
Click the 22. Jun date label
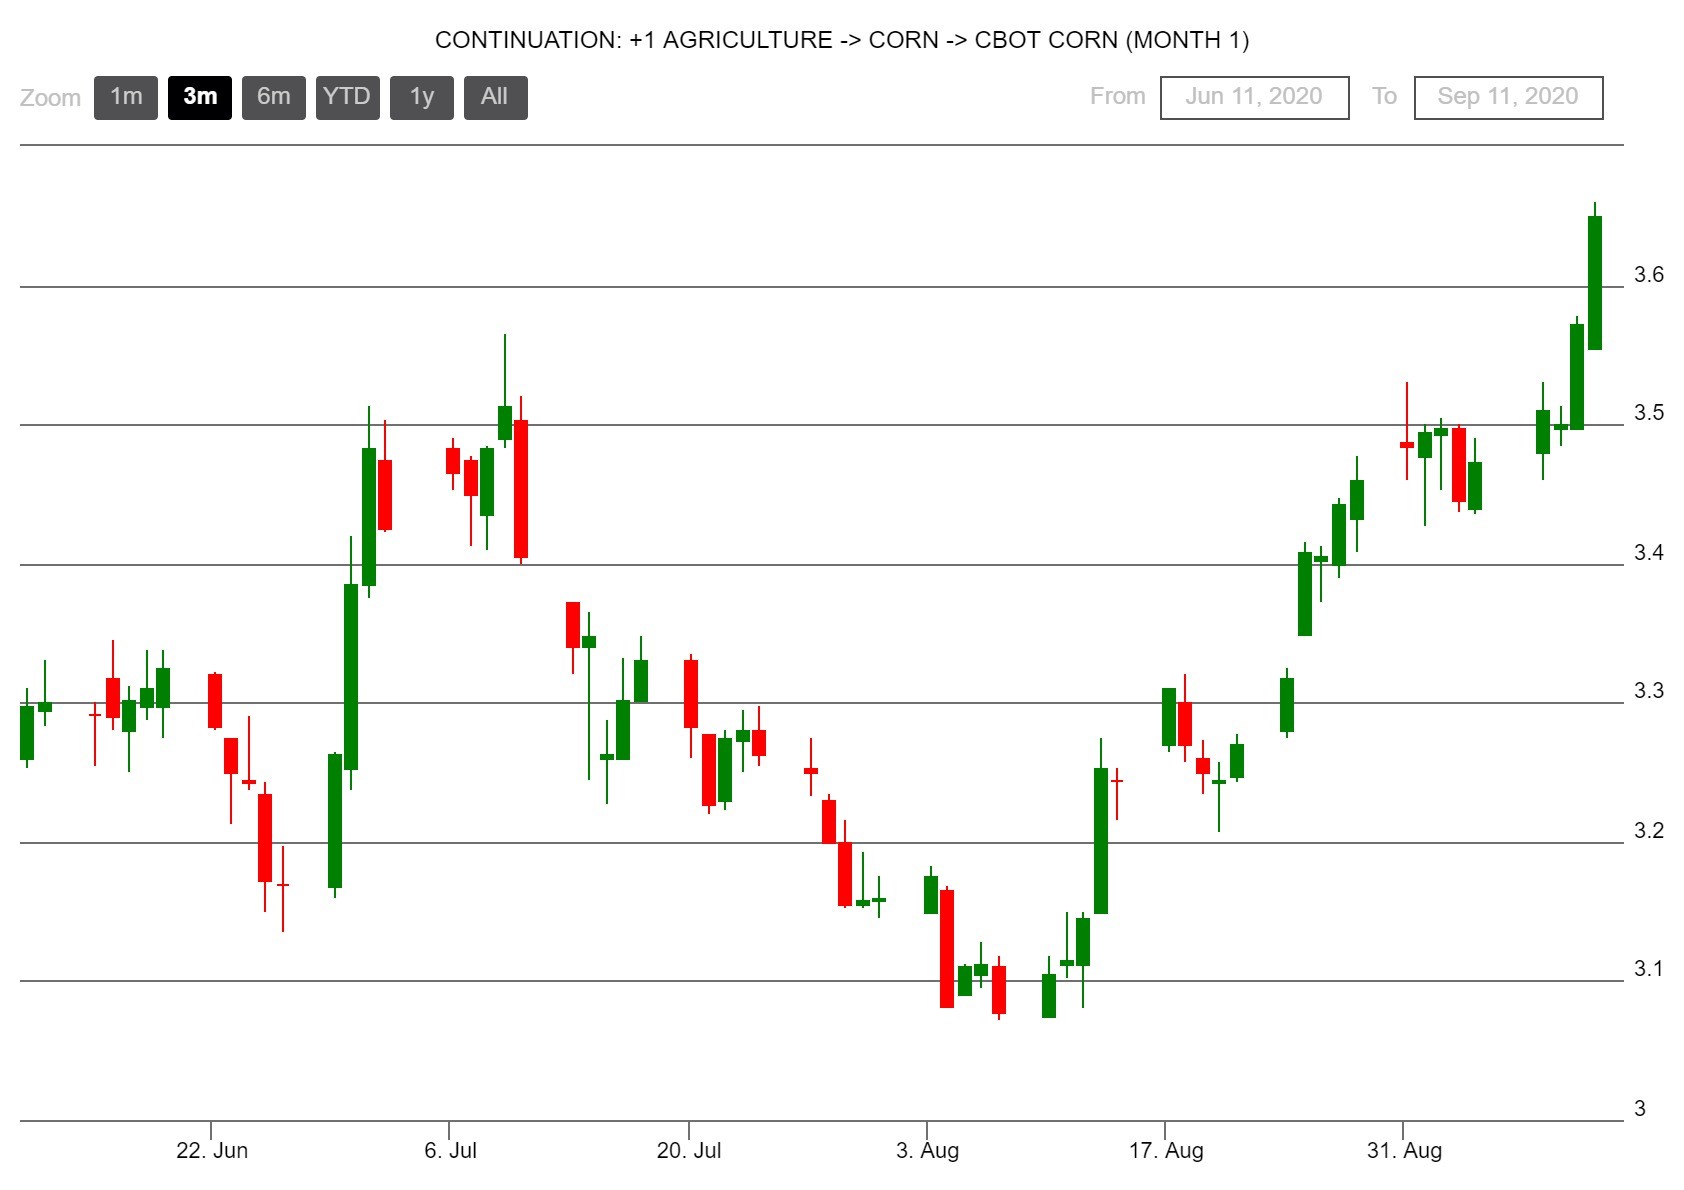(212, 1151)
